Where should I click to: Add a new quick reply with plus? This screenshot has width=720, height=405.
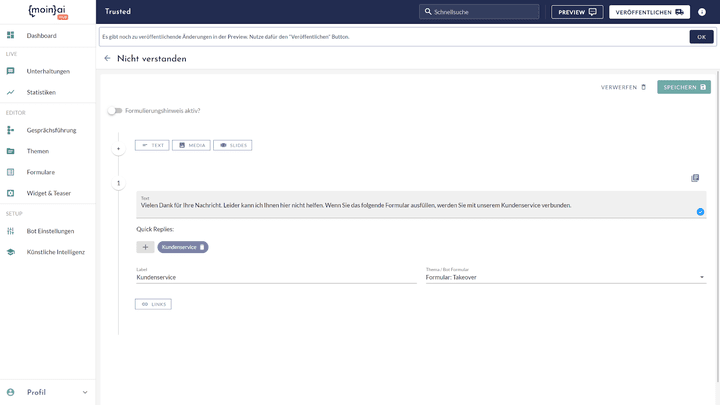(146, 247)
